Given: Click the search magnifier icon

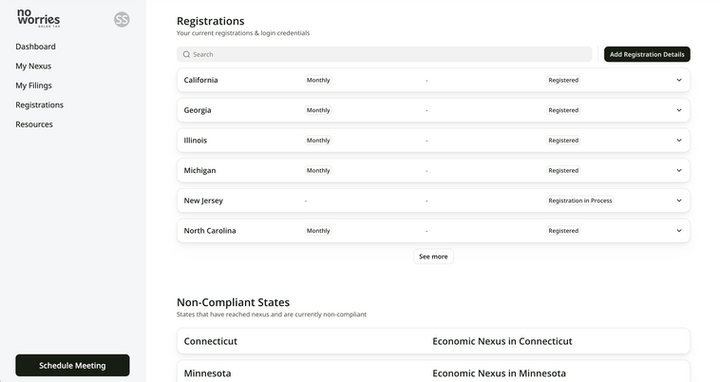Looking at the screenshot, I should point(186,54).
